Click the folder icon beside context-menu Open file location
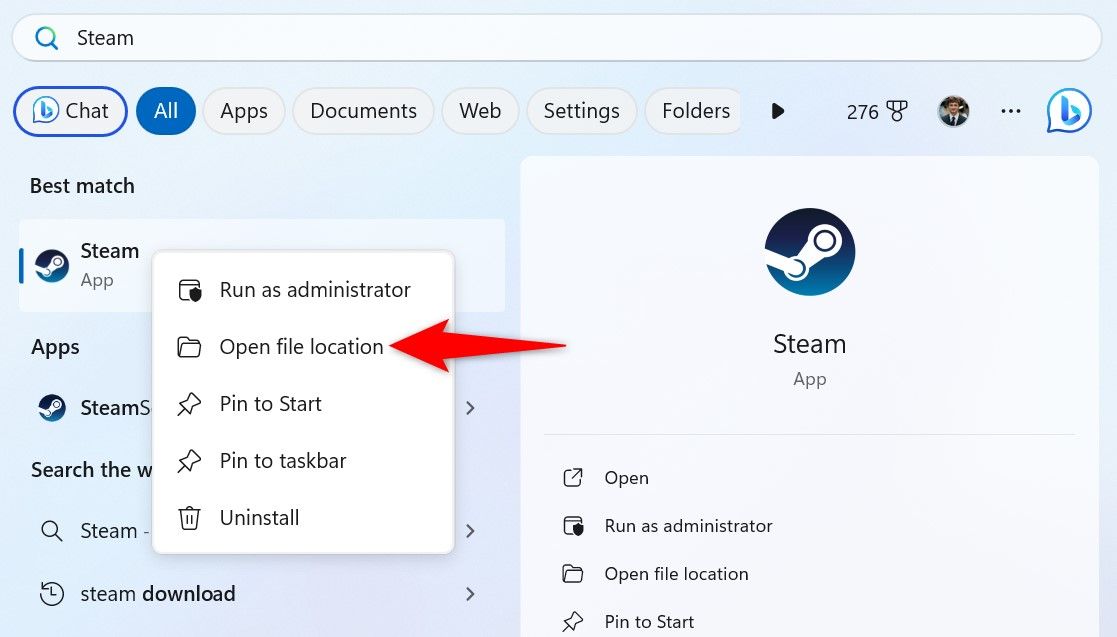 (x=189, y=347)
